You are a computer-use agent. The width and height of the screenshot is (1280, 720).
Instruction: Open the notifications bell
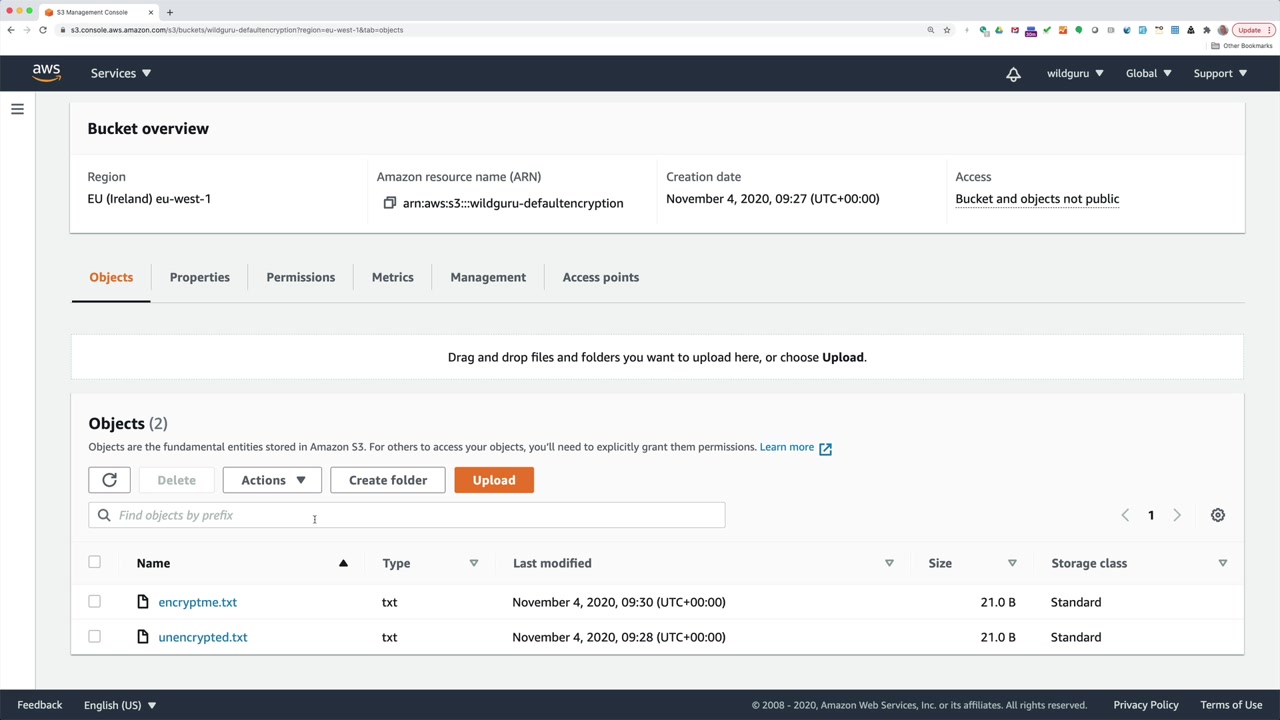point(1013,74)
